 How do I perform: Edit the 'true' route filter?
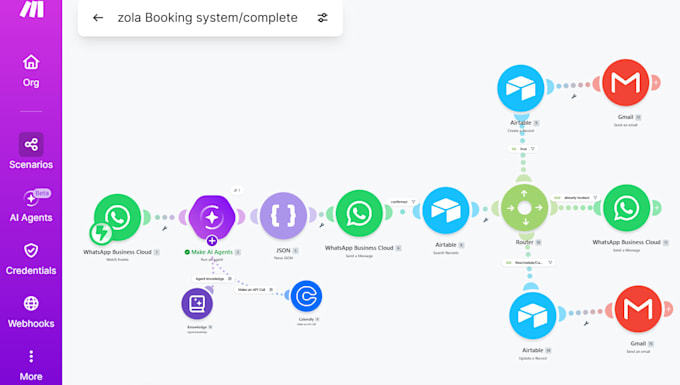pyautogui.click(x=523, y=149)
